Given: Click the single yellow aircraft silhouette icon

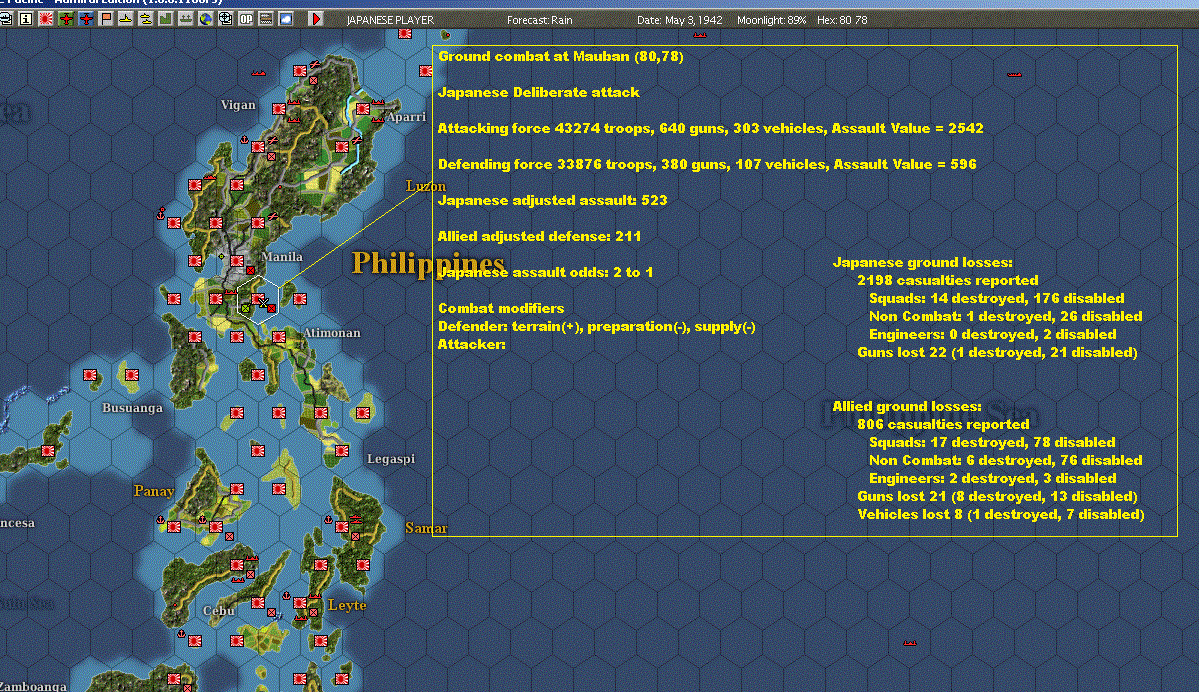Looking at the screenshot, I should coord(126,19).
